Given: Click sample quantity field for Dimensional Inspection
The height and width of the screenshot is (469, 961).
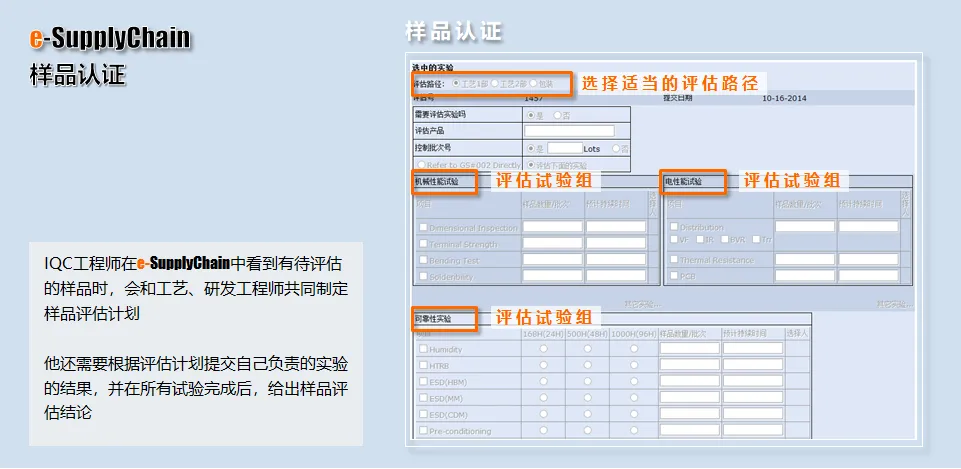Looking at the screenshot, I should point(553,227).
